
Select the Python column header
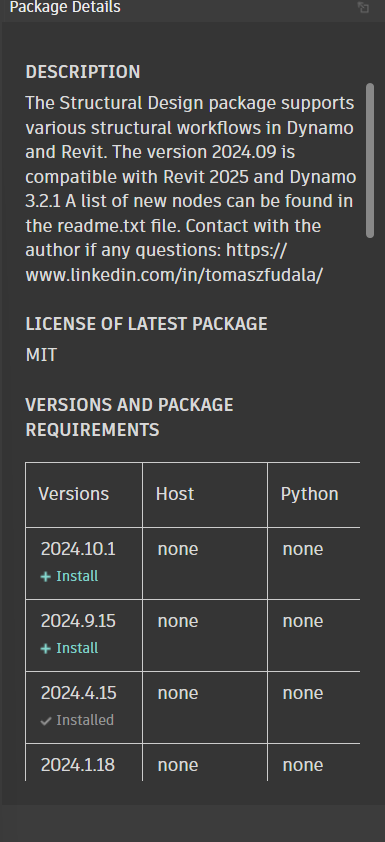click(309, 494)
